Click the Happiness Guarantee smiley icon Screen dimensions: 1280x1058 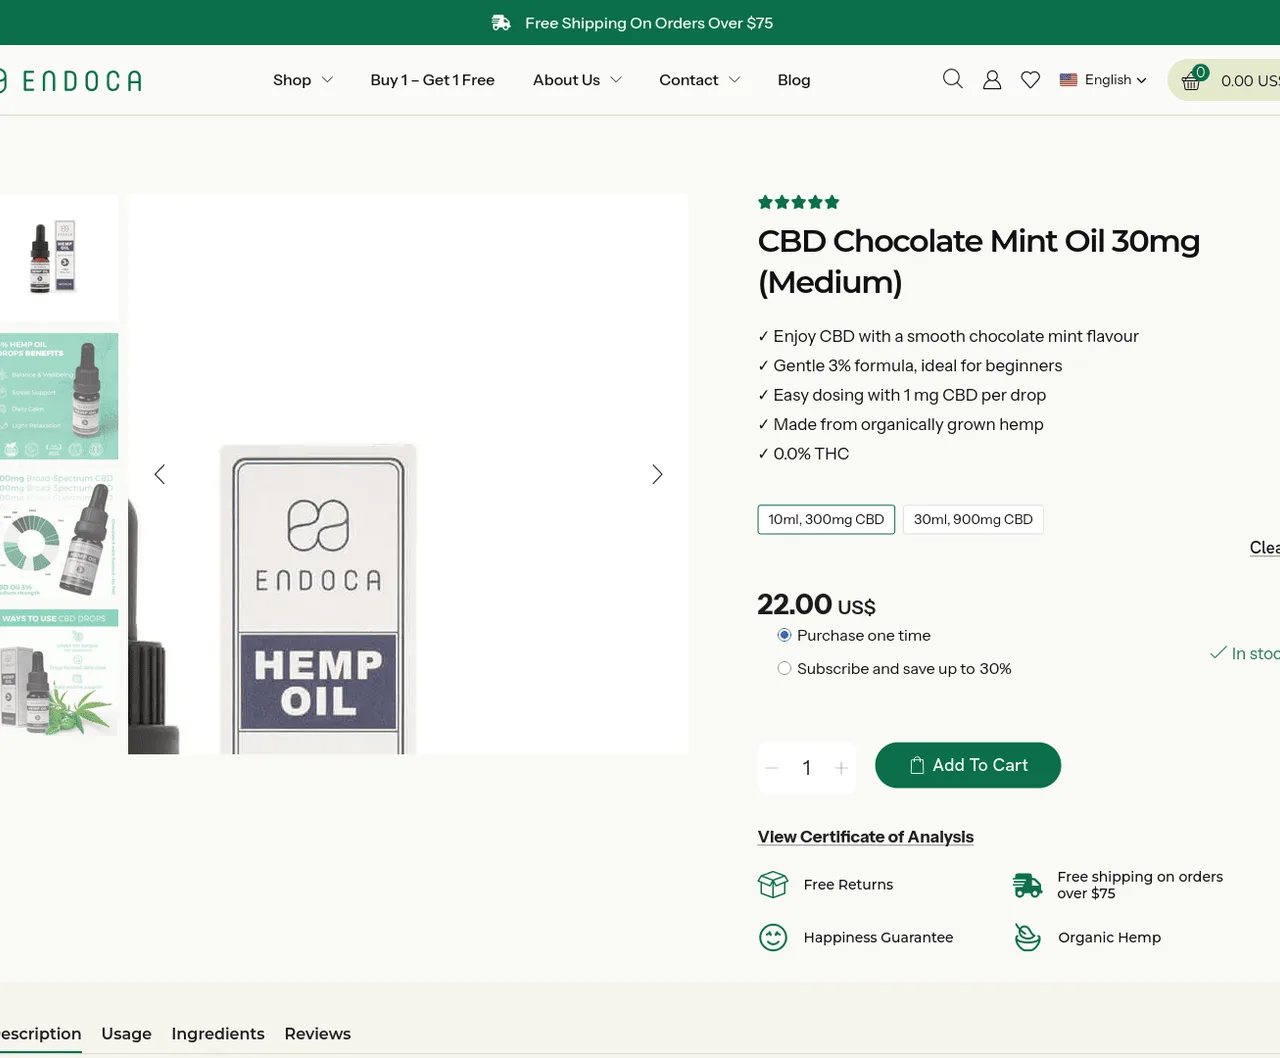click(773, 937)
